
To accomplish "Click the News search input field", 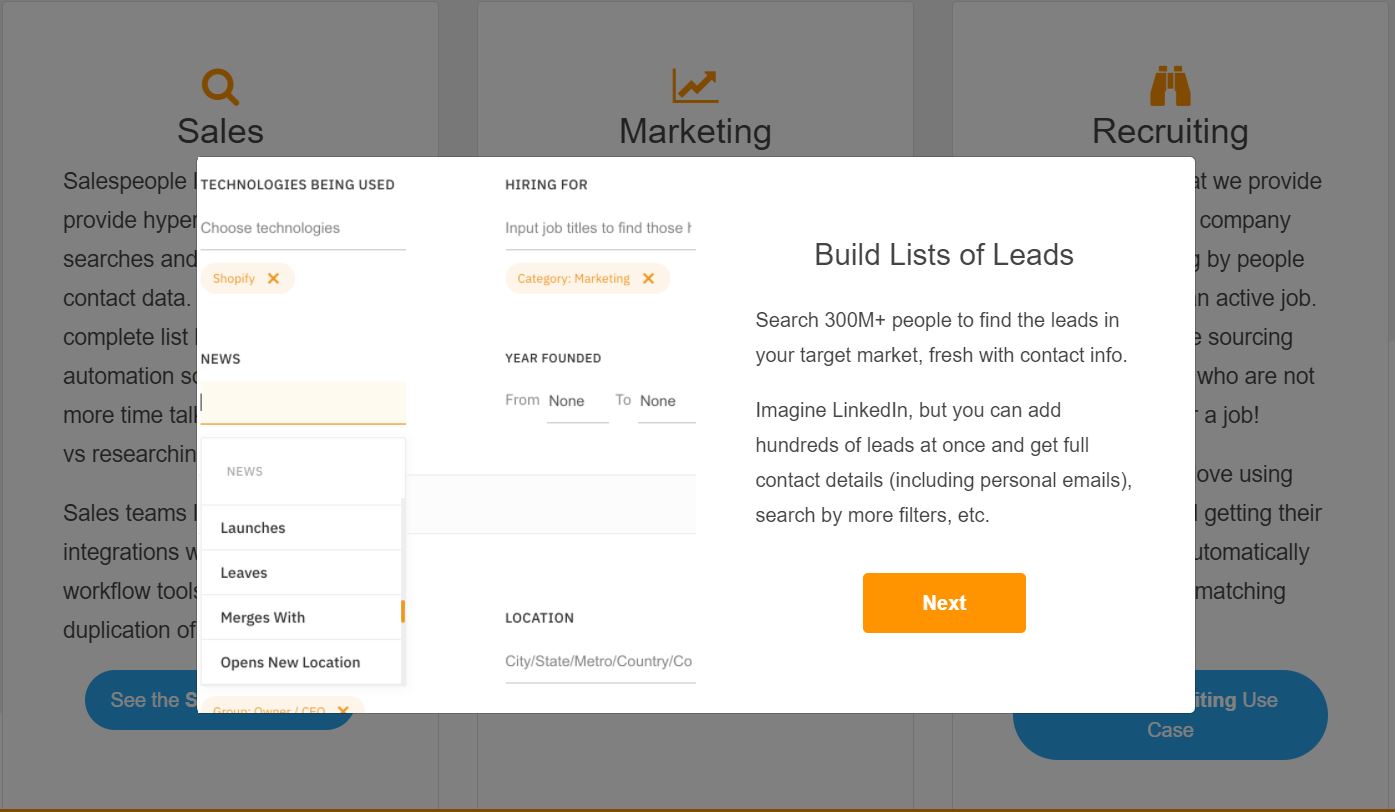I will pyautogui.click(x=303, y=402).
